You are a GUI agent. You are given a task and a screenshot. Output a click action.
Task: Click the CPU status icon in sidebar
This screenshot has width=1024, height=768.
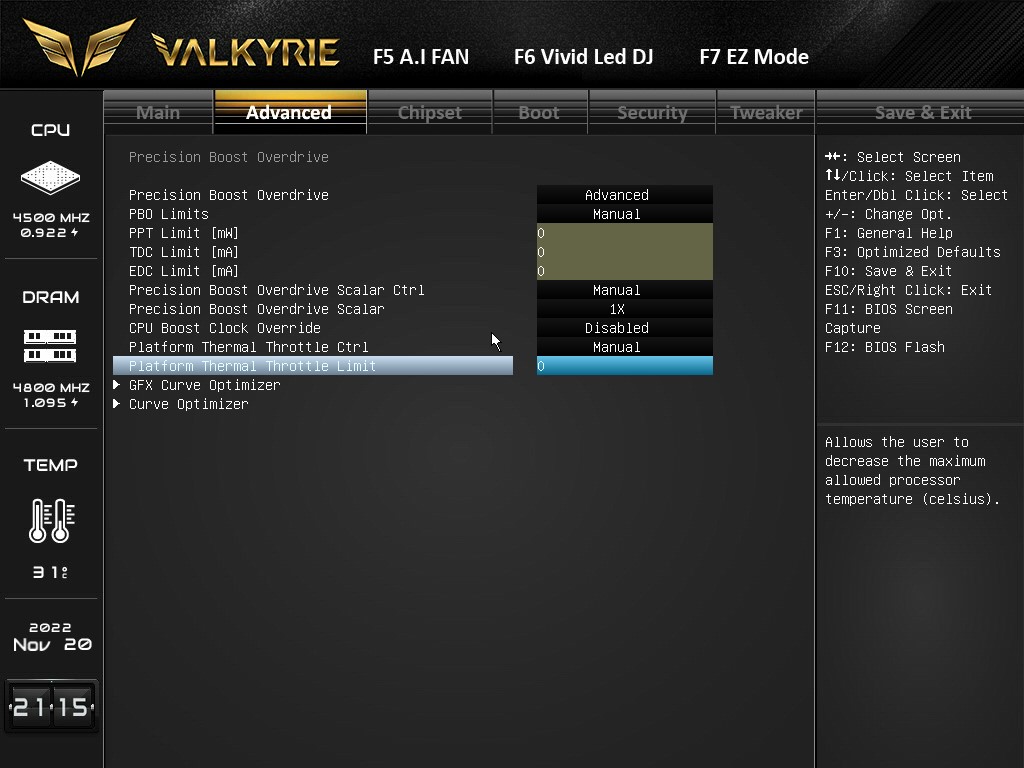[50, 176]
